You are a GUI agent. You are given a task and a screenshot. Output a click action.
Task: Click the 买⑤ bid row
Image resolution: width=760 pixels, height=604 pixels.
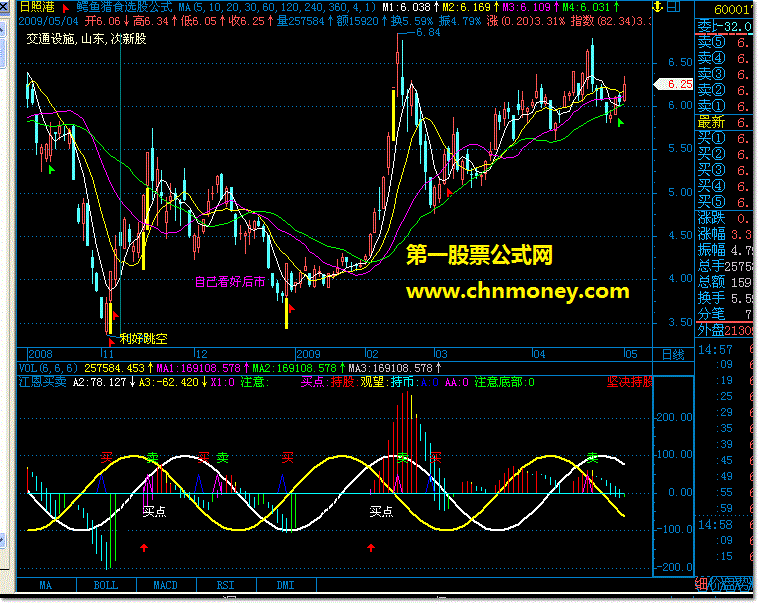pos(724,202)
